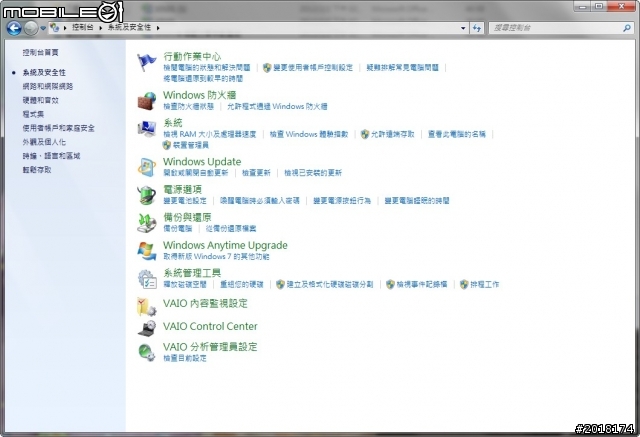
Task: Open the 電源選項 battery icon
Action: coord(147,195)
